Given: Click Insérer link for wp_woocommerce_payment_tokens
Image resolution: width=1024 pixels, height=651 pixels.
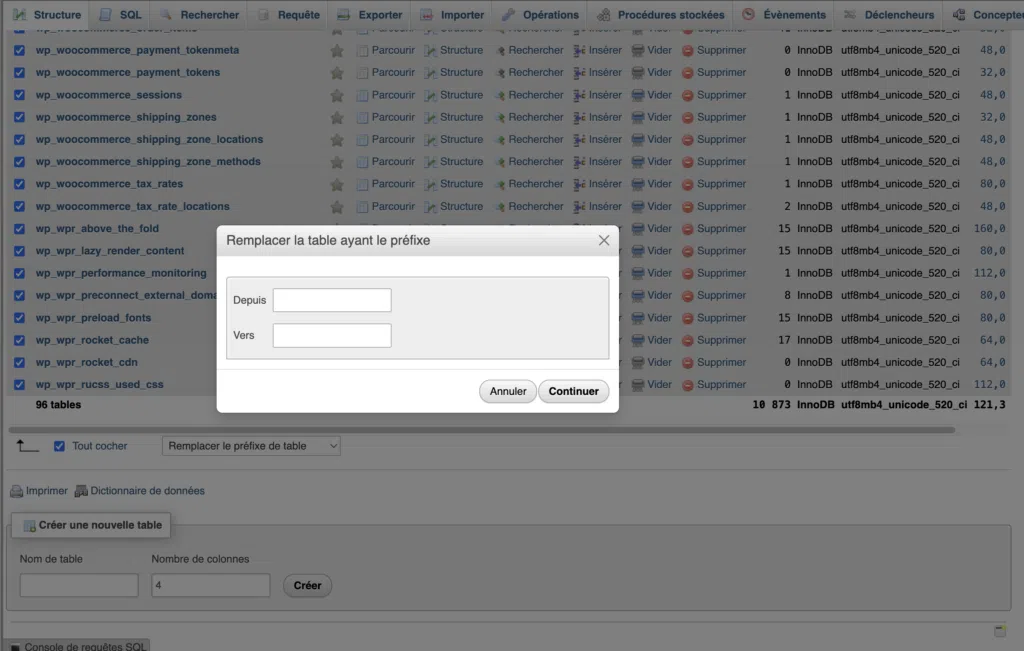Looking at the screenshot, I should click(605, 72).
